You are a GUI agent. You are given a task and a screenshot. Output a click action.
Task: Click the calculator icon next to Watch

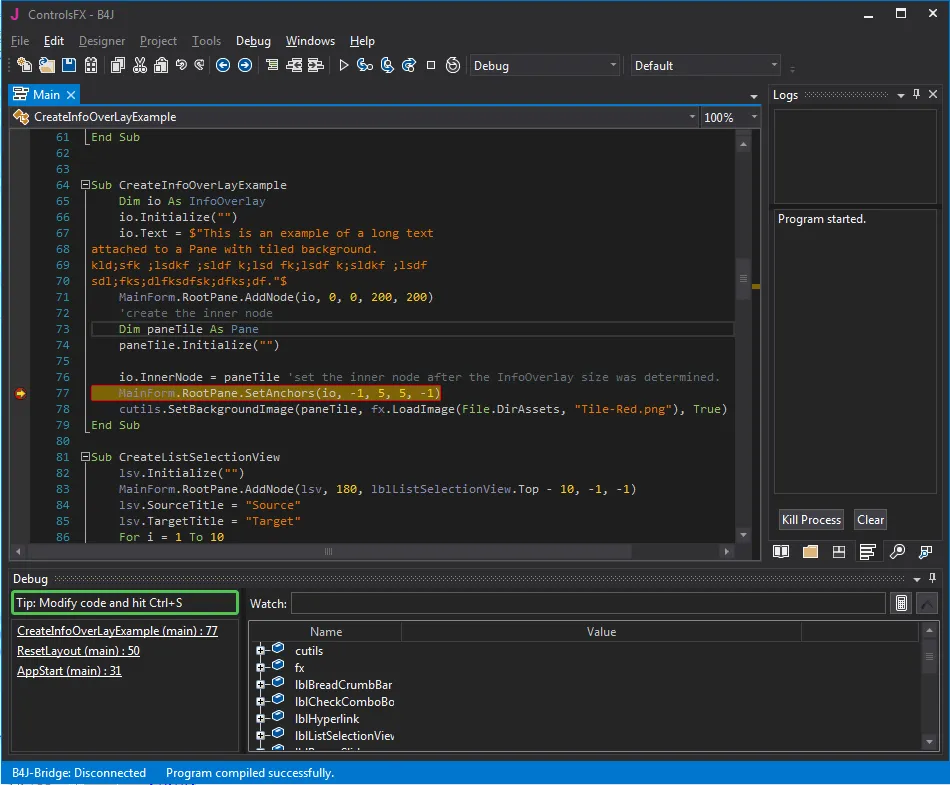[901, 603]
